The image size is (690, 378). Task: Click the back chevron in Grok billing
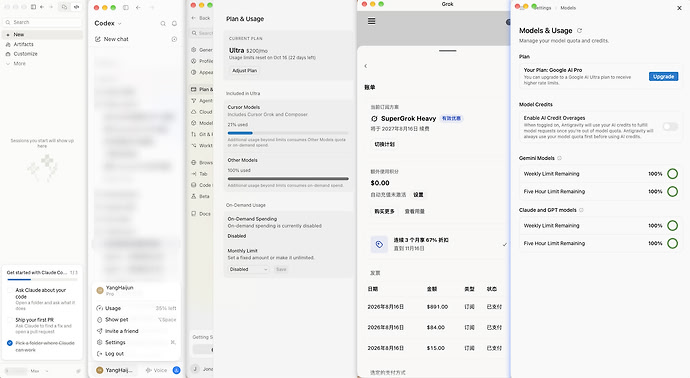365,66
